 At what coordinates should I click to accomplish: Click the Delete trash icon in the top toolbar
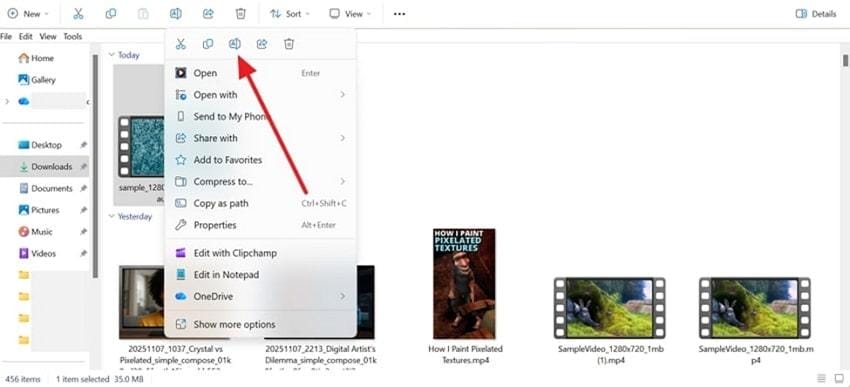tap(241, 14)
